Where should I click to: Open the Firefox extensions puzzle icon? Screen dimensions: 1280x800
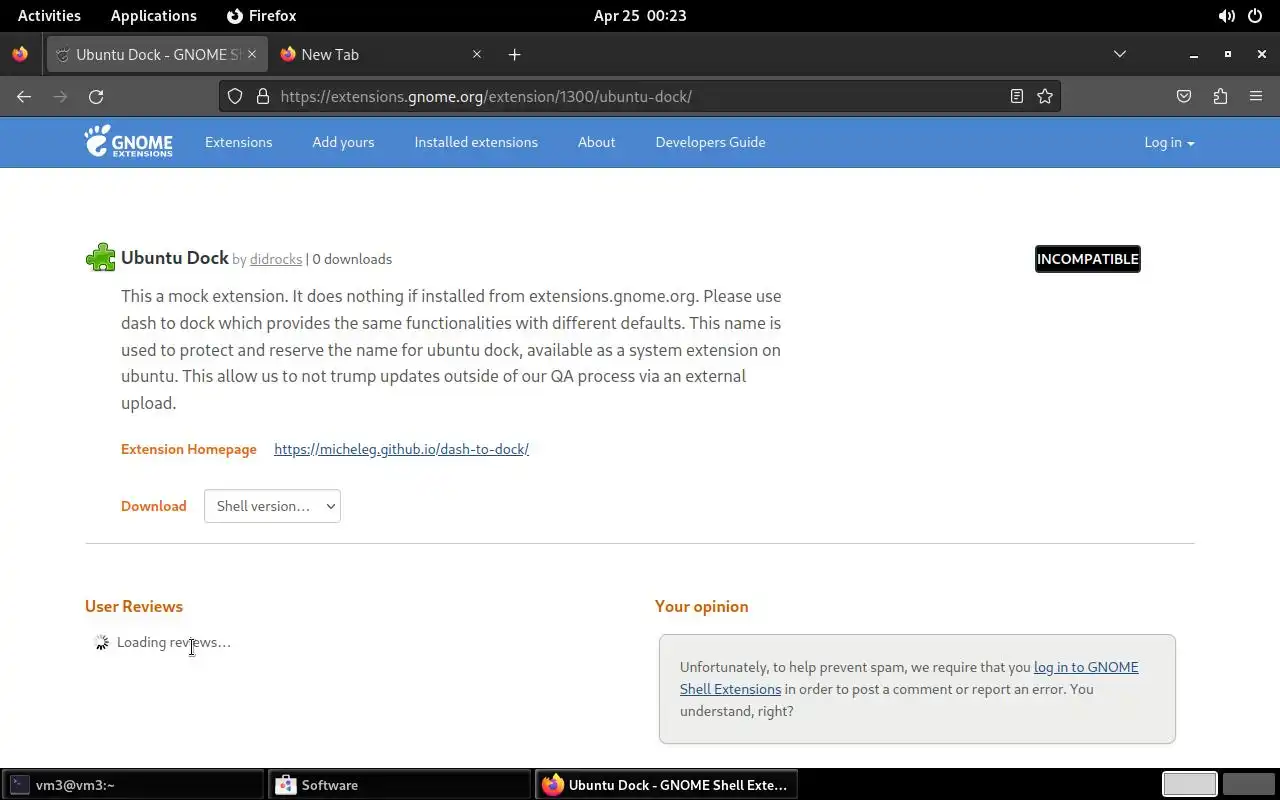click(x=1220, y=96)
